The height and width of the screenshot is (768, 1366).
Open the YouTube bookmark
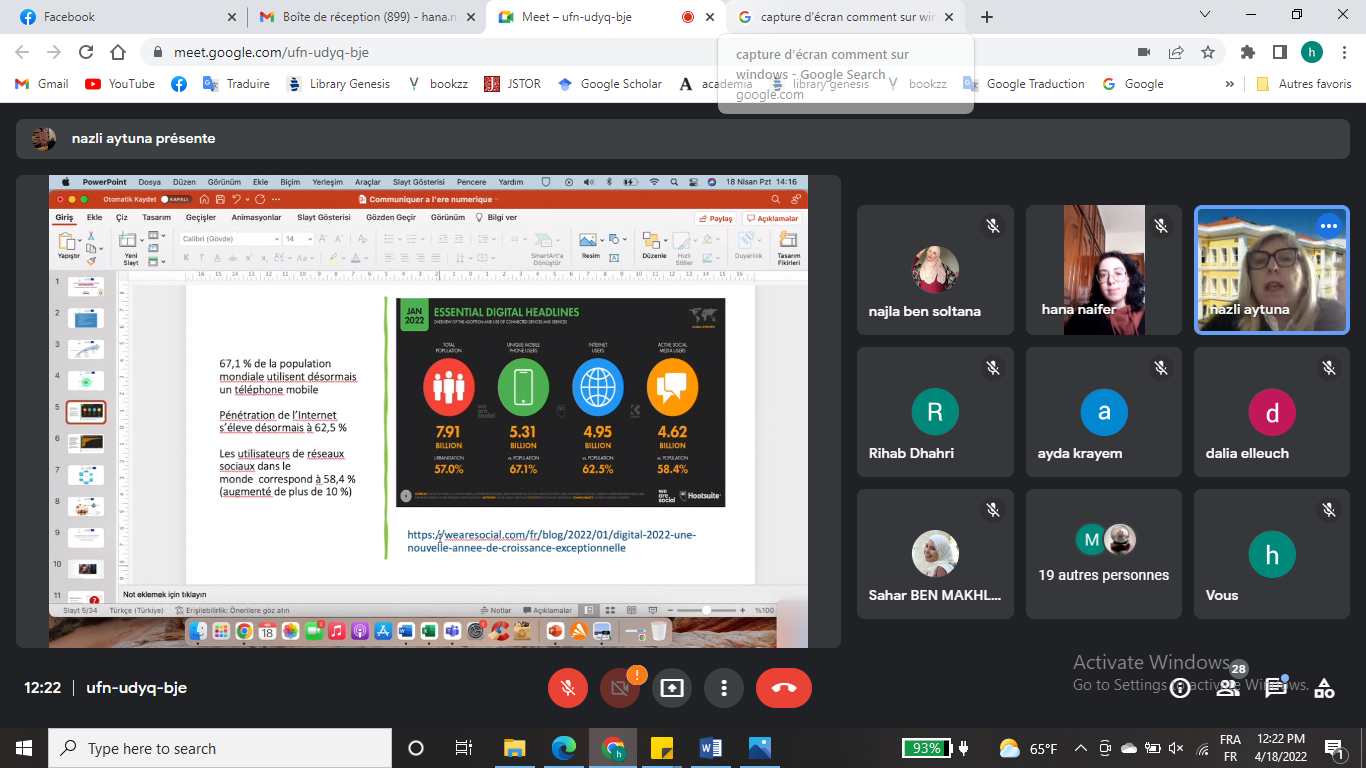point(120,84)
